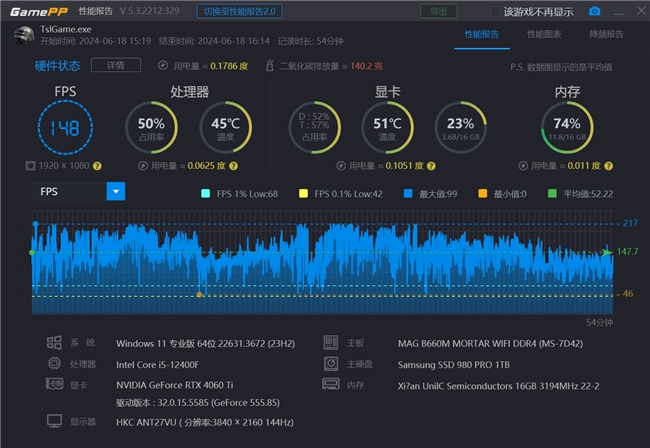650x448 pixels.
Task: Toggle the do not show for this game checkbox
Action: pyautogui.click(x=495, y=12)
